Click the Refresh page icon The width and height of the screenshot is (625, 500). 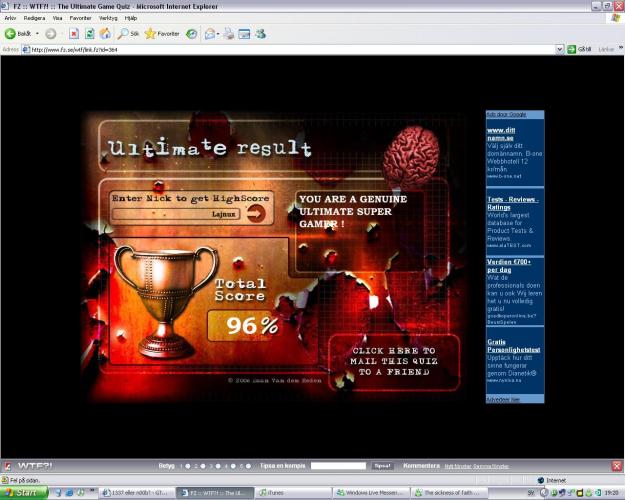pyautogui.click(x=90, y=34)
